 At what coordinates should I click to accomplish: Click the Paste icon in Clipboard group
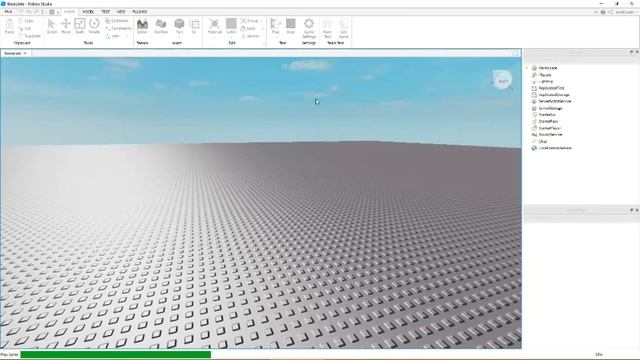pyautogui.click(x=9, y=27)
